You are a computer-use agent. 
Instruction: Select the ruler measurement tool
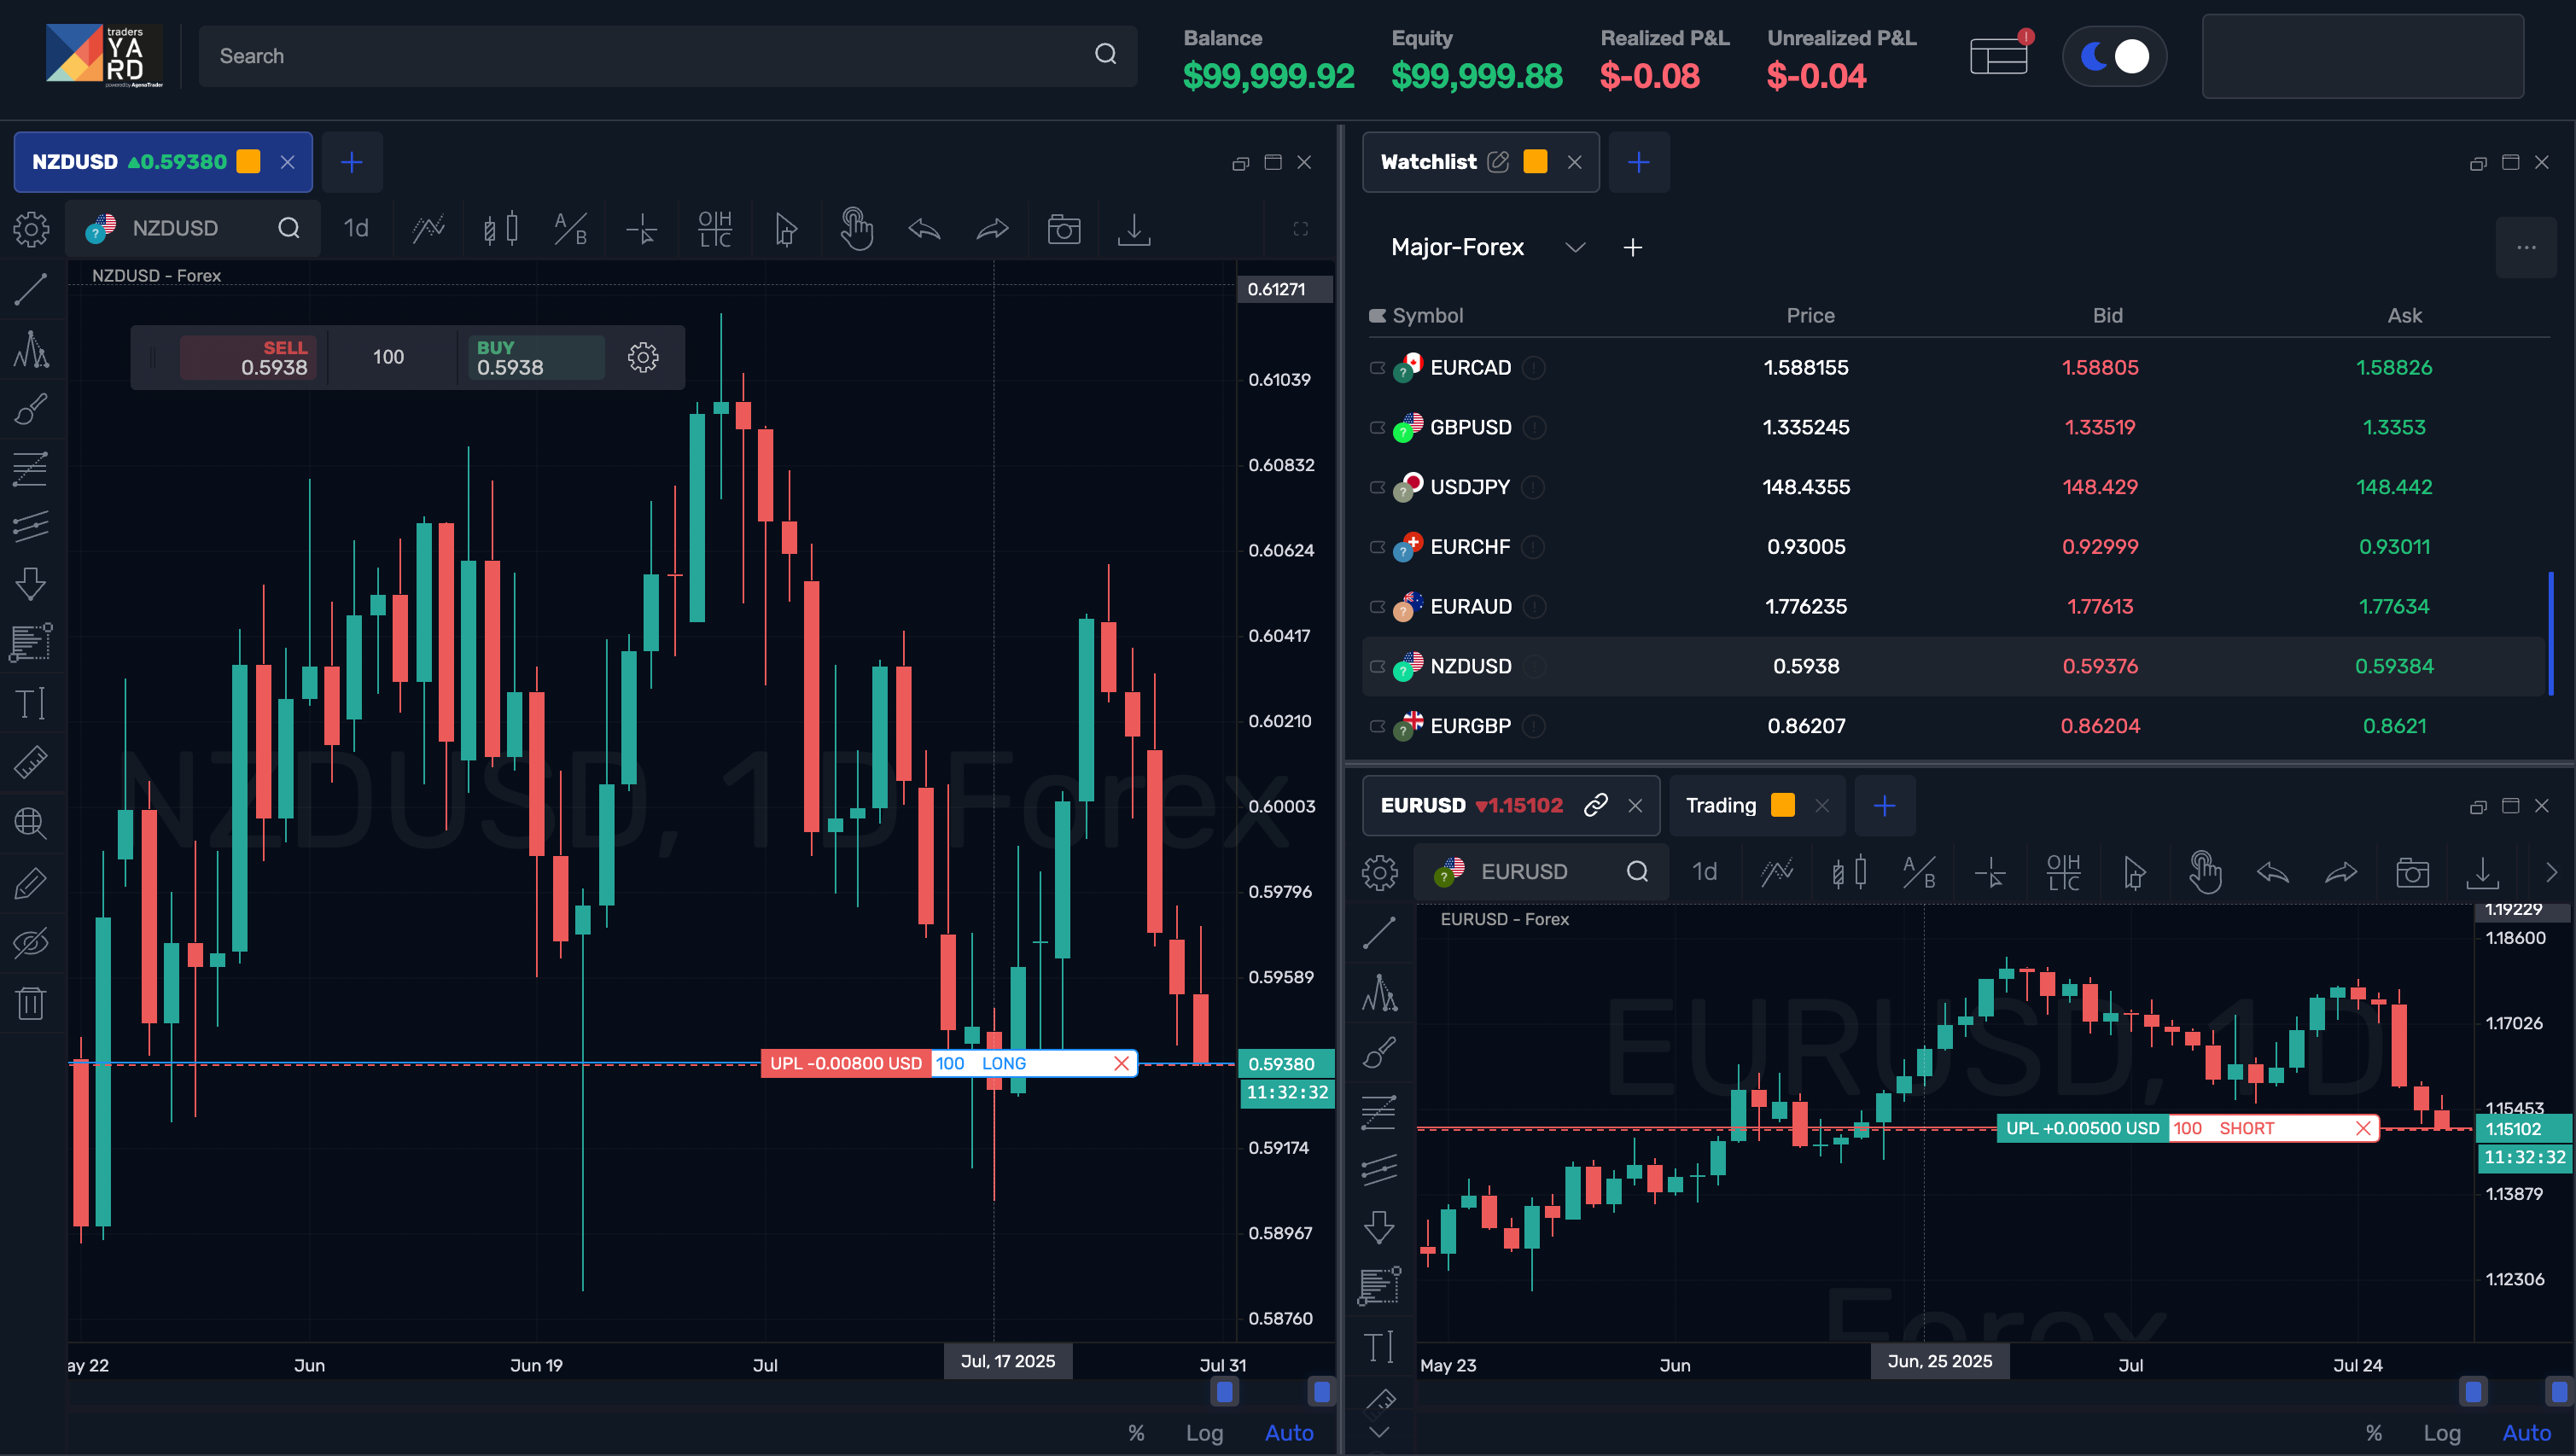(31, 762)
